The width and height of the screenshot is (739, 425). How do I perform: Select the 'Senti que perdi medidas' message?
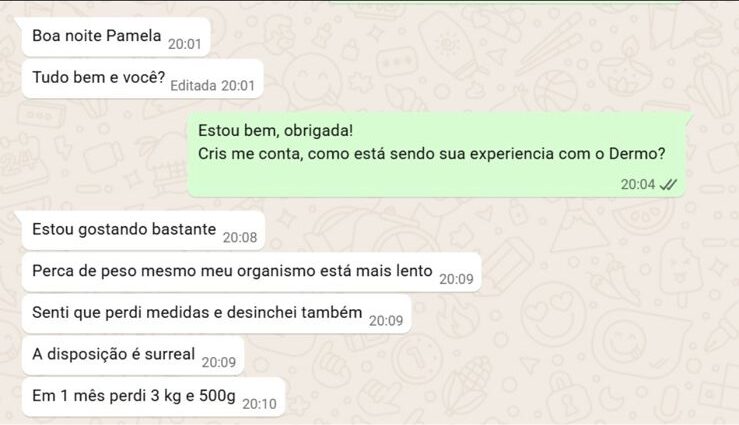pyautogui.click(x=216, y=314)
